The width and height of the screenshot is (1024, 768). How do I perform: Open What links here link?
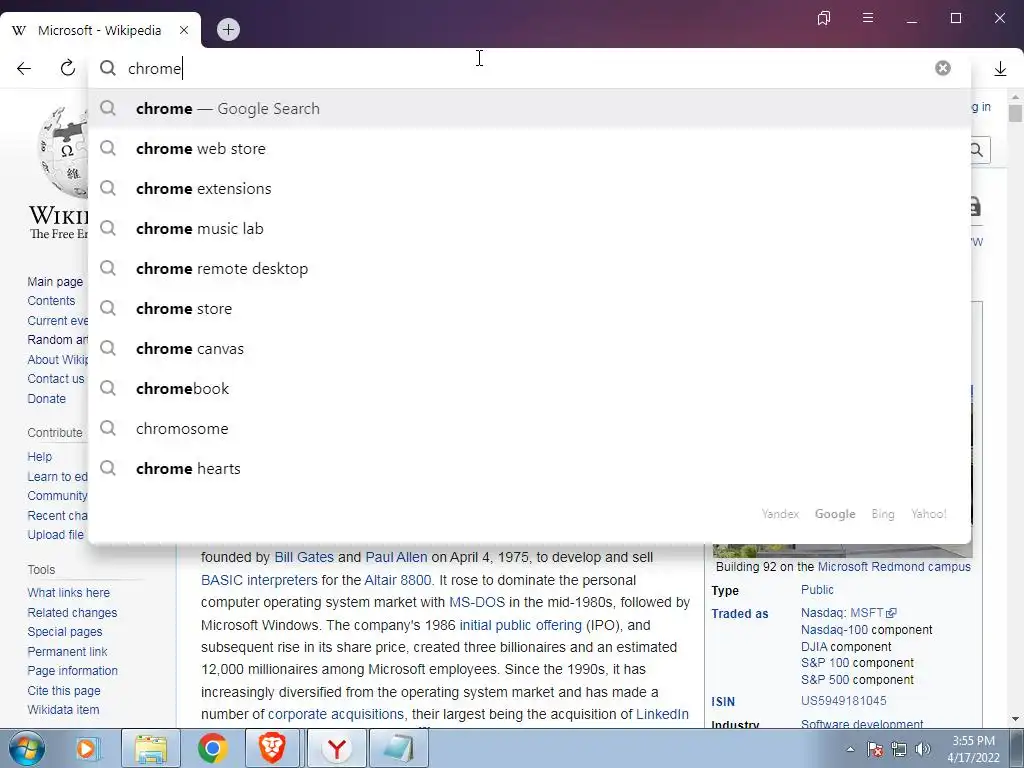pyautogui.click(x=69, y=592)
